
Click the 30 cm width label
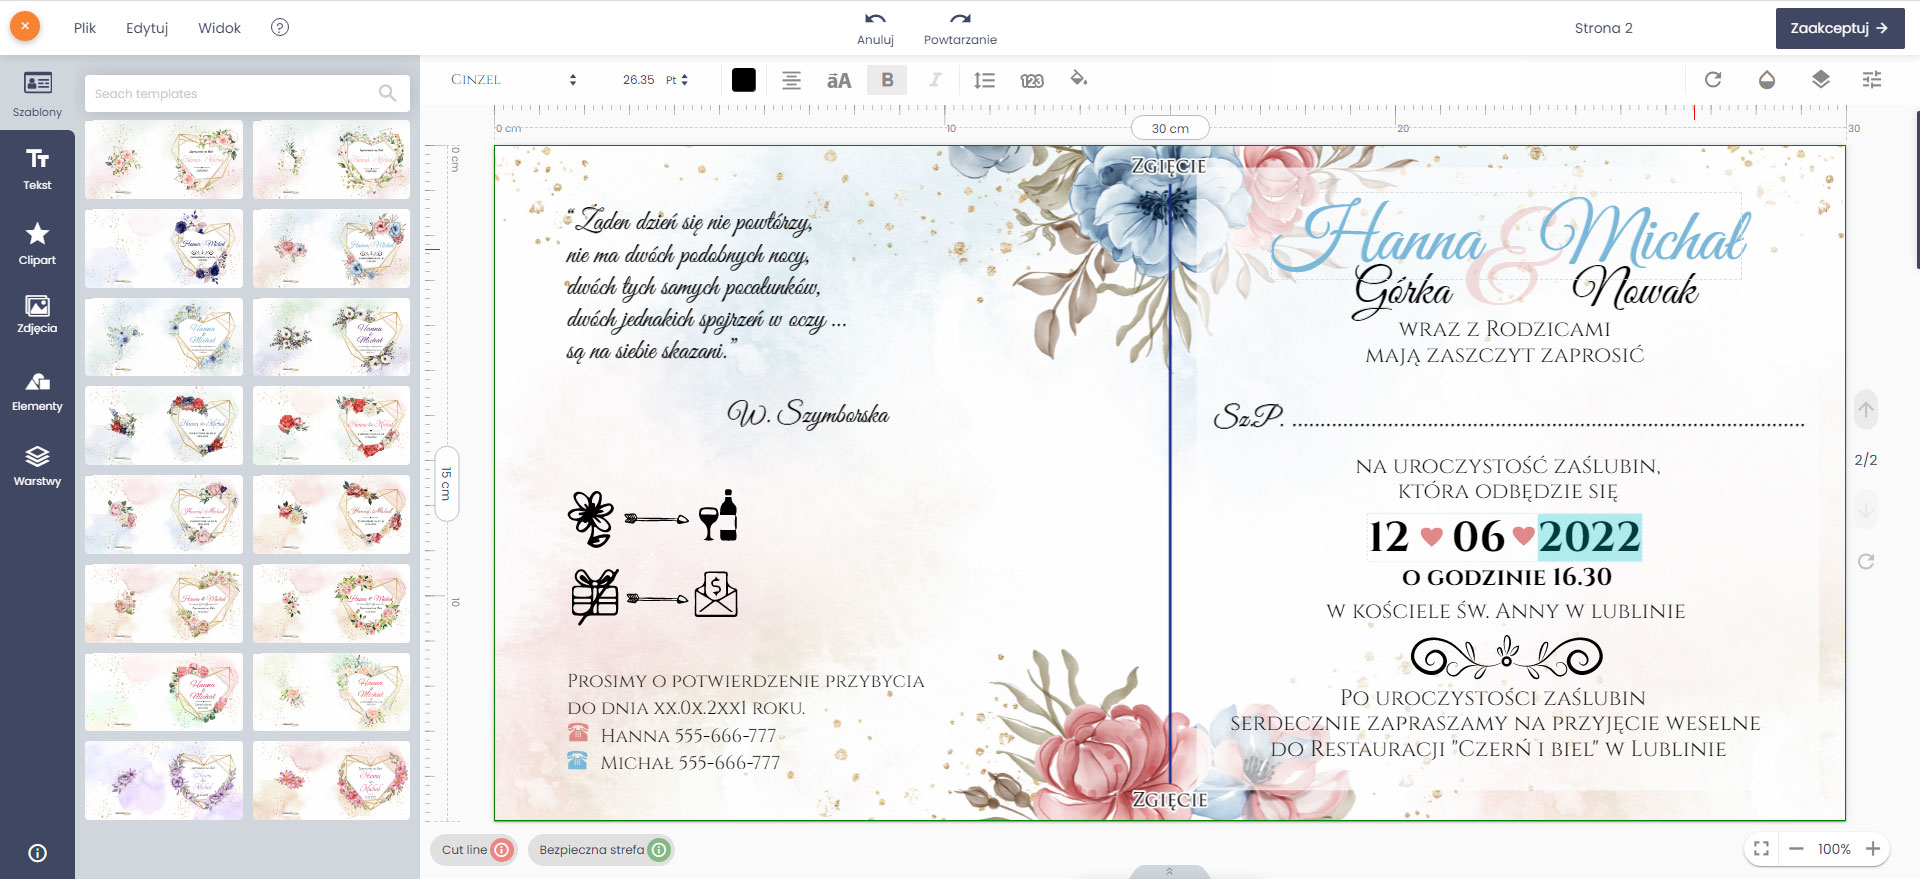pyautogui.click(x=1170, y=128)
